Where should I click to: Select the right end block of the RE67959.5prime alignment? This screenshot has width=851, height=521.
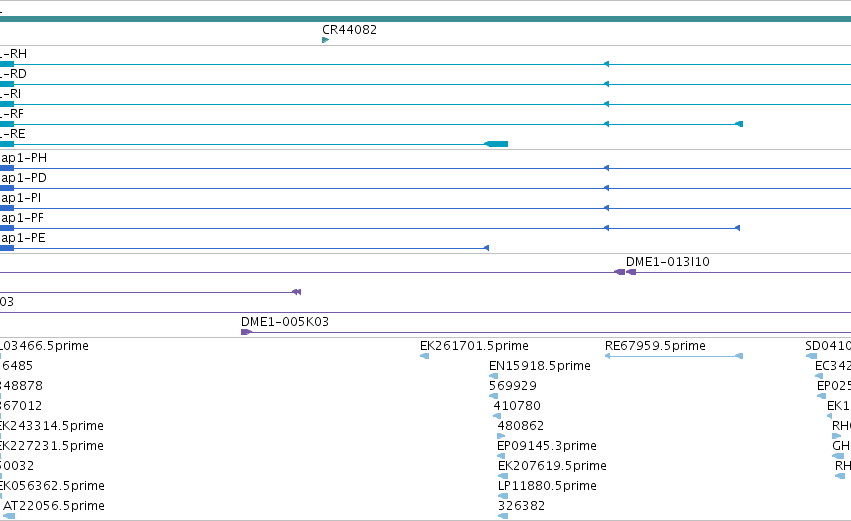click(x=739, y=357)
